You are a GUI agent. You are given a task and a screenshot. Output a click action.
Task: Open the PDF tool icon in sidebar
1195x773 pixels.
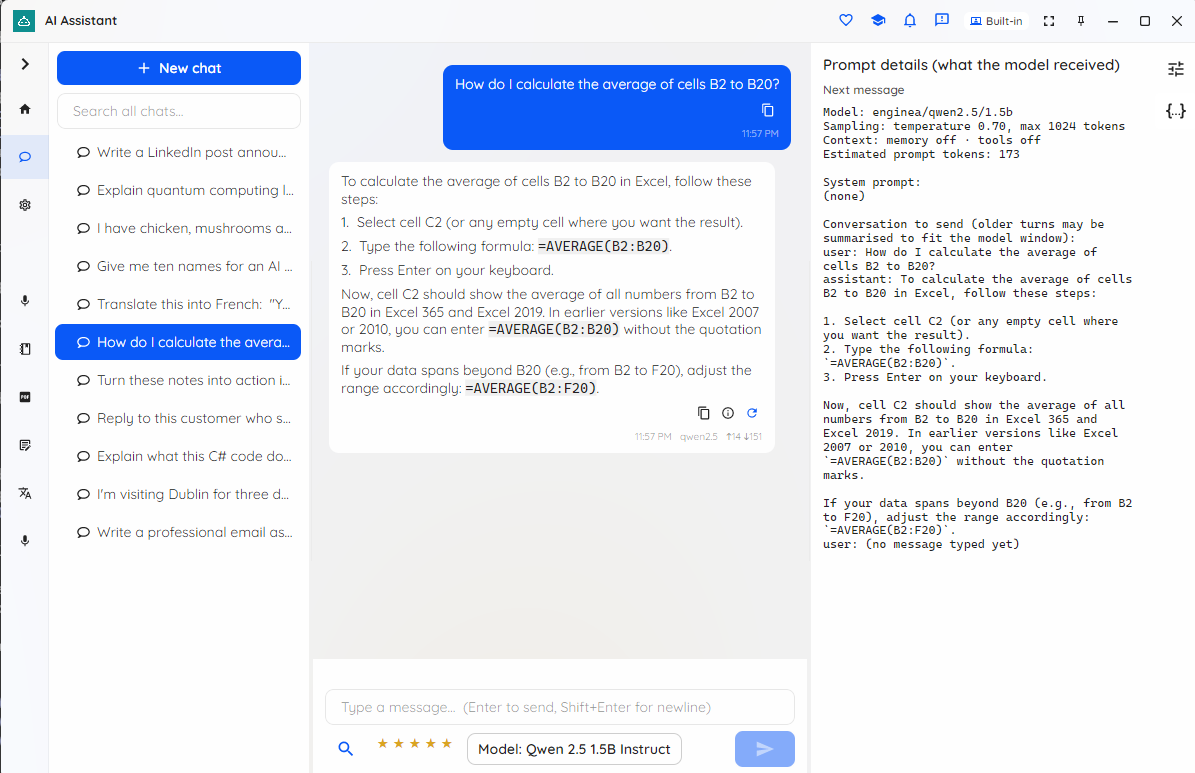[x=25, y=397]
